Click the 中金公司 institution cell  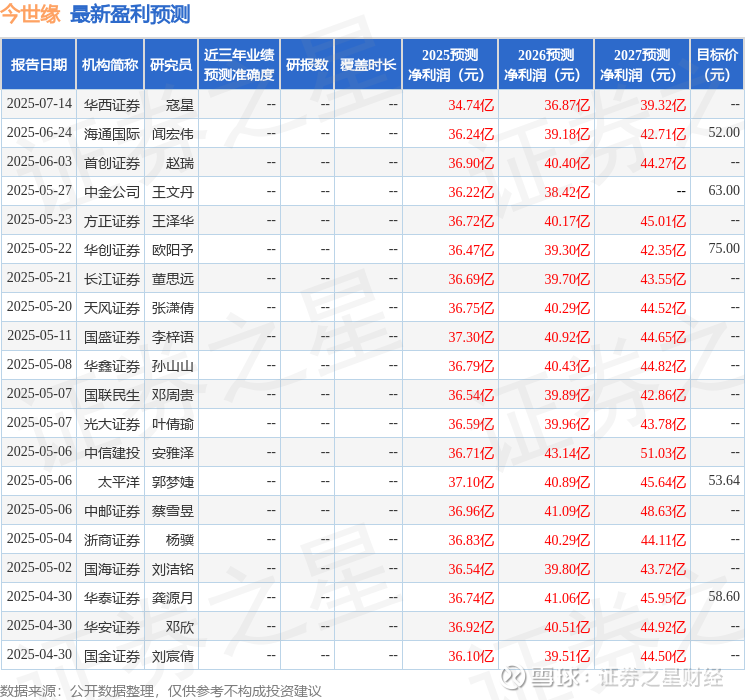click(x=112, y=192)
